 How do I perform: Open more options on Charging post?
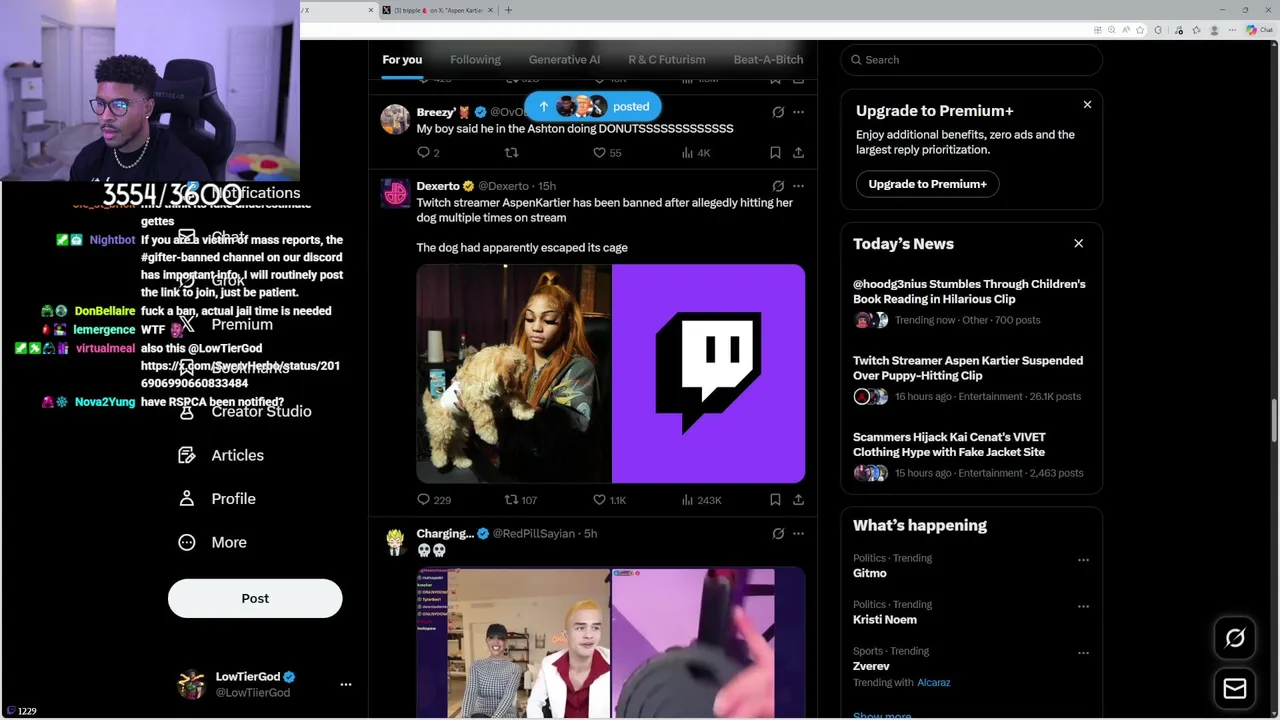[798, 534]
